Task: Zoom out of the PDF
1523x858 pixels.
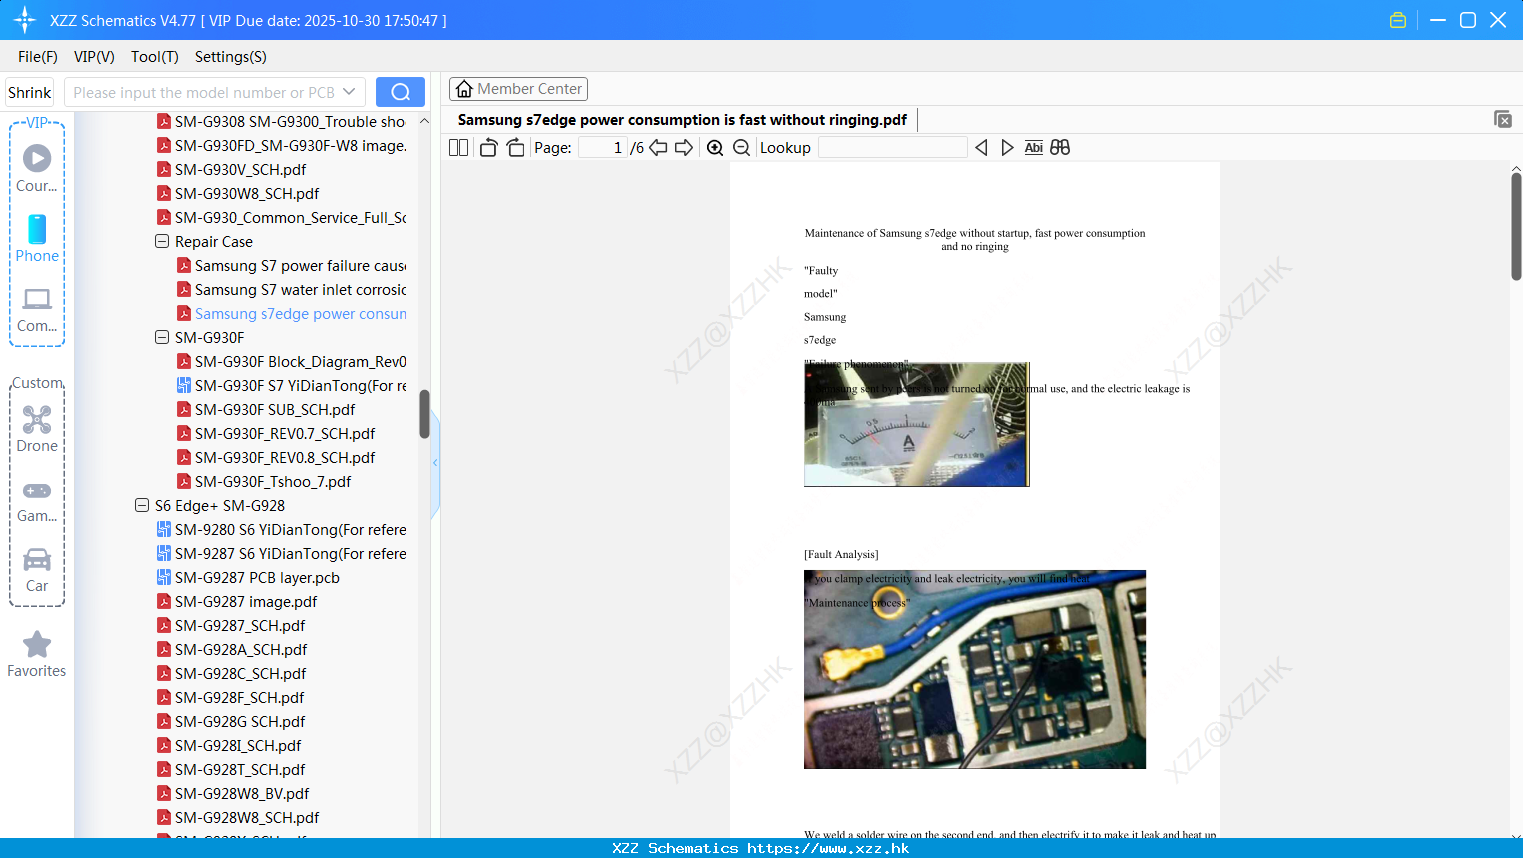Action: click(x=741, y=147)
